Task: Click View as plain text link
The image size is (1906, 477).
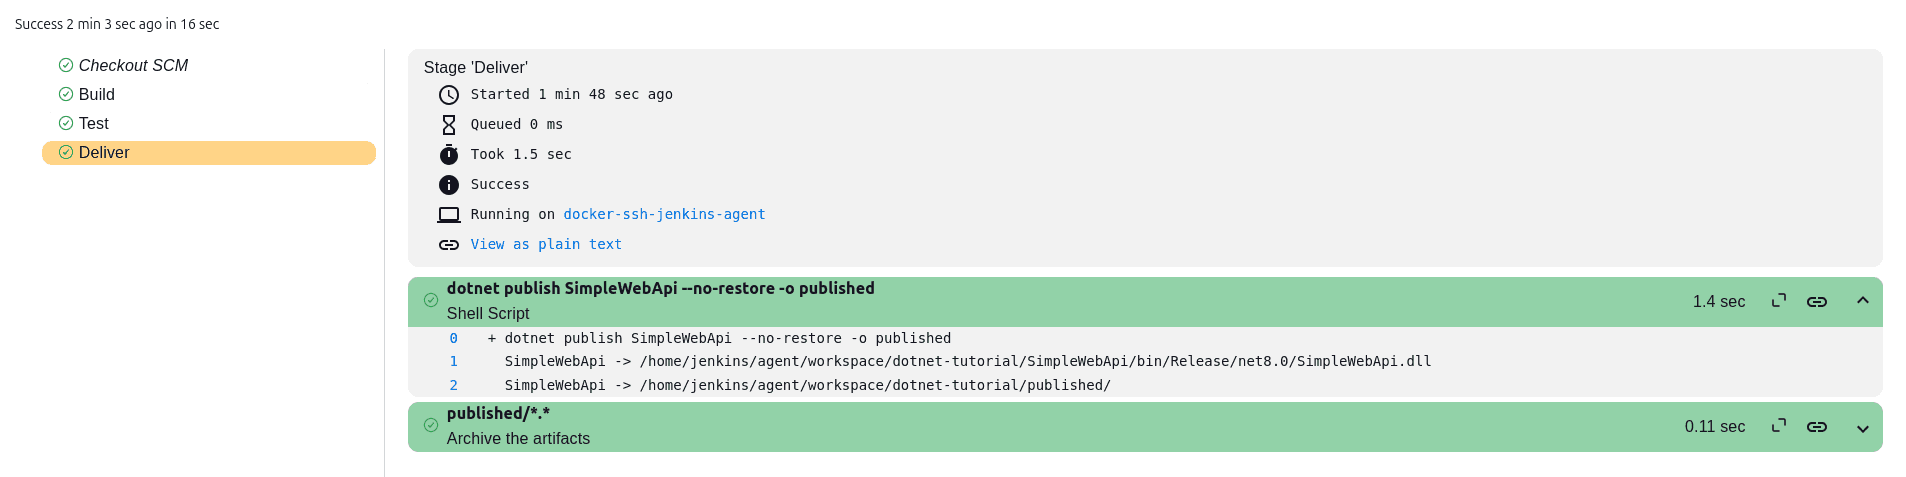Action: 546,244
